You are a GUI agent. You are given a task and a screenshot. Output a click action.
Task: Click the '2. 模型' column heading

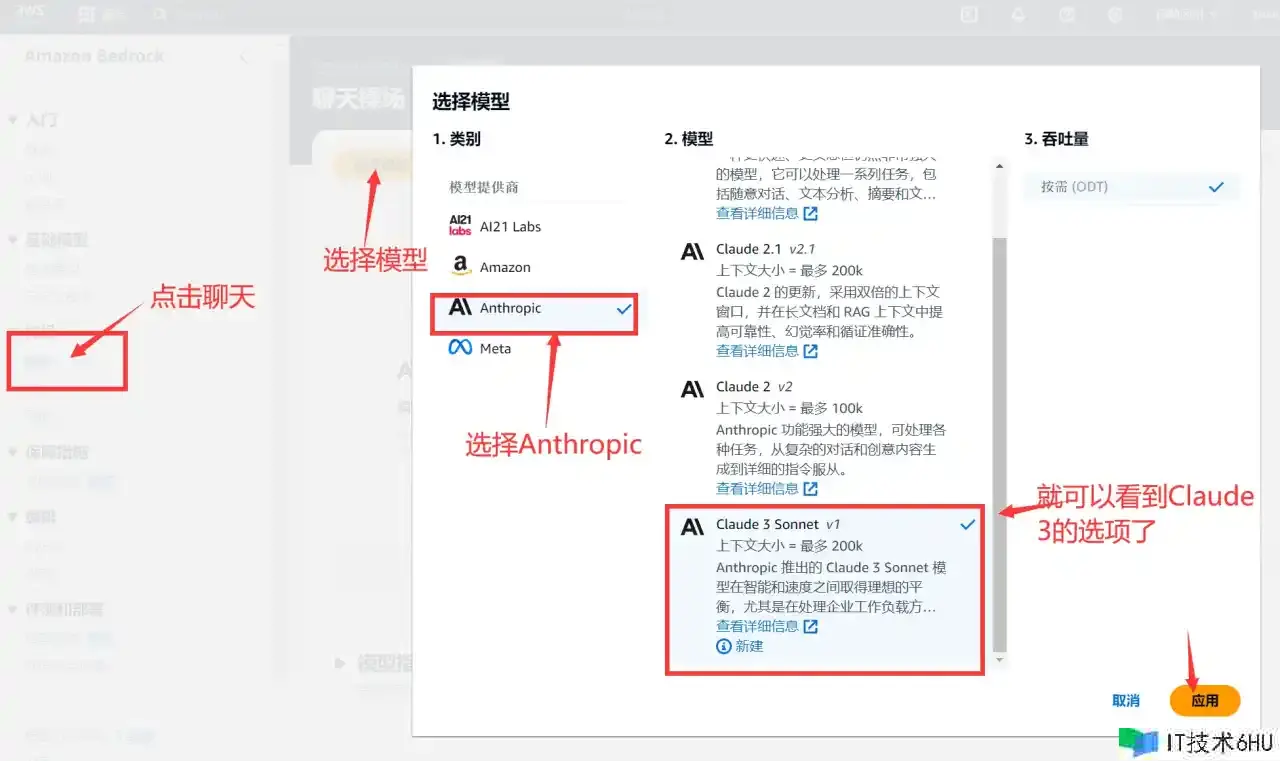coord(688,139)
